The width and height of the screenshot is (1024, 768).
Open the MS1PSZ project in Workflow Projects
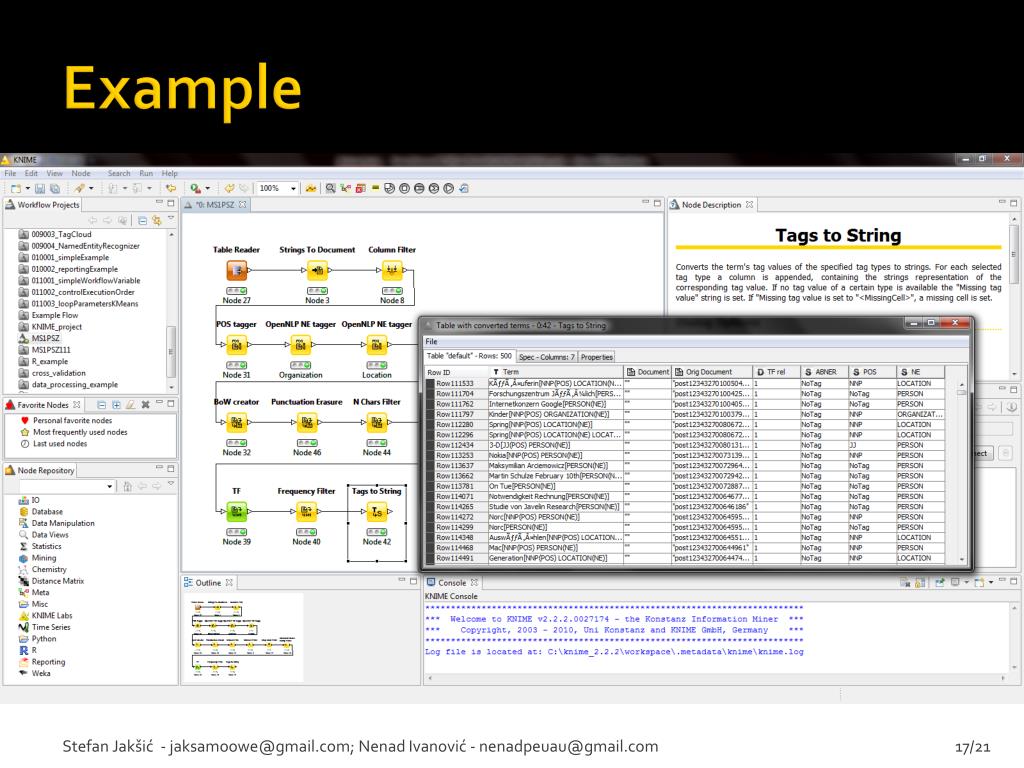click(46, 338)
